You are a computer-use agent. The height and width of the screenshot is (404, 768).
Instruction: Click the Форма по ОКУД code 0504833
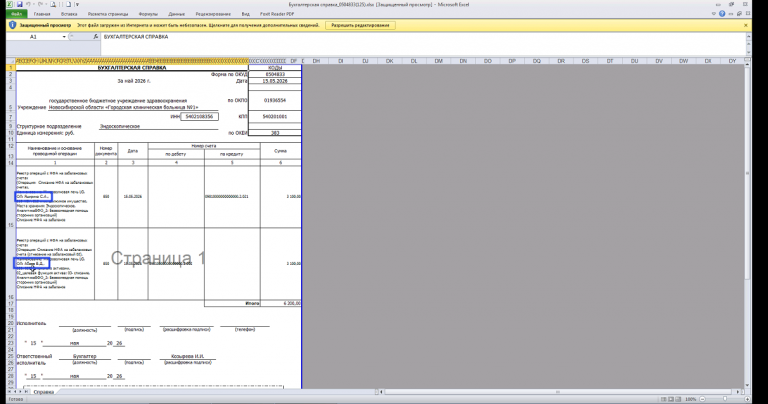pos(275,74)
